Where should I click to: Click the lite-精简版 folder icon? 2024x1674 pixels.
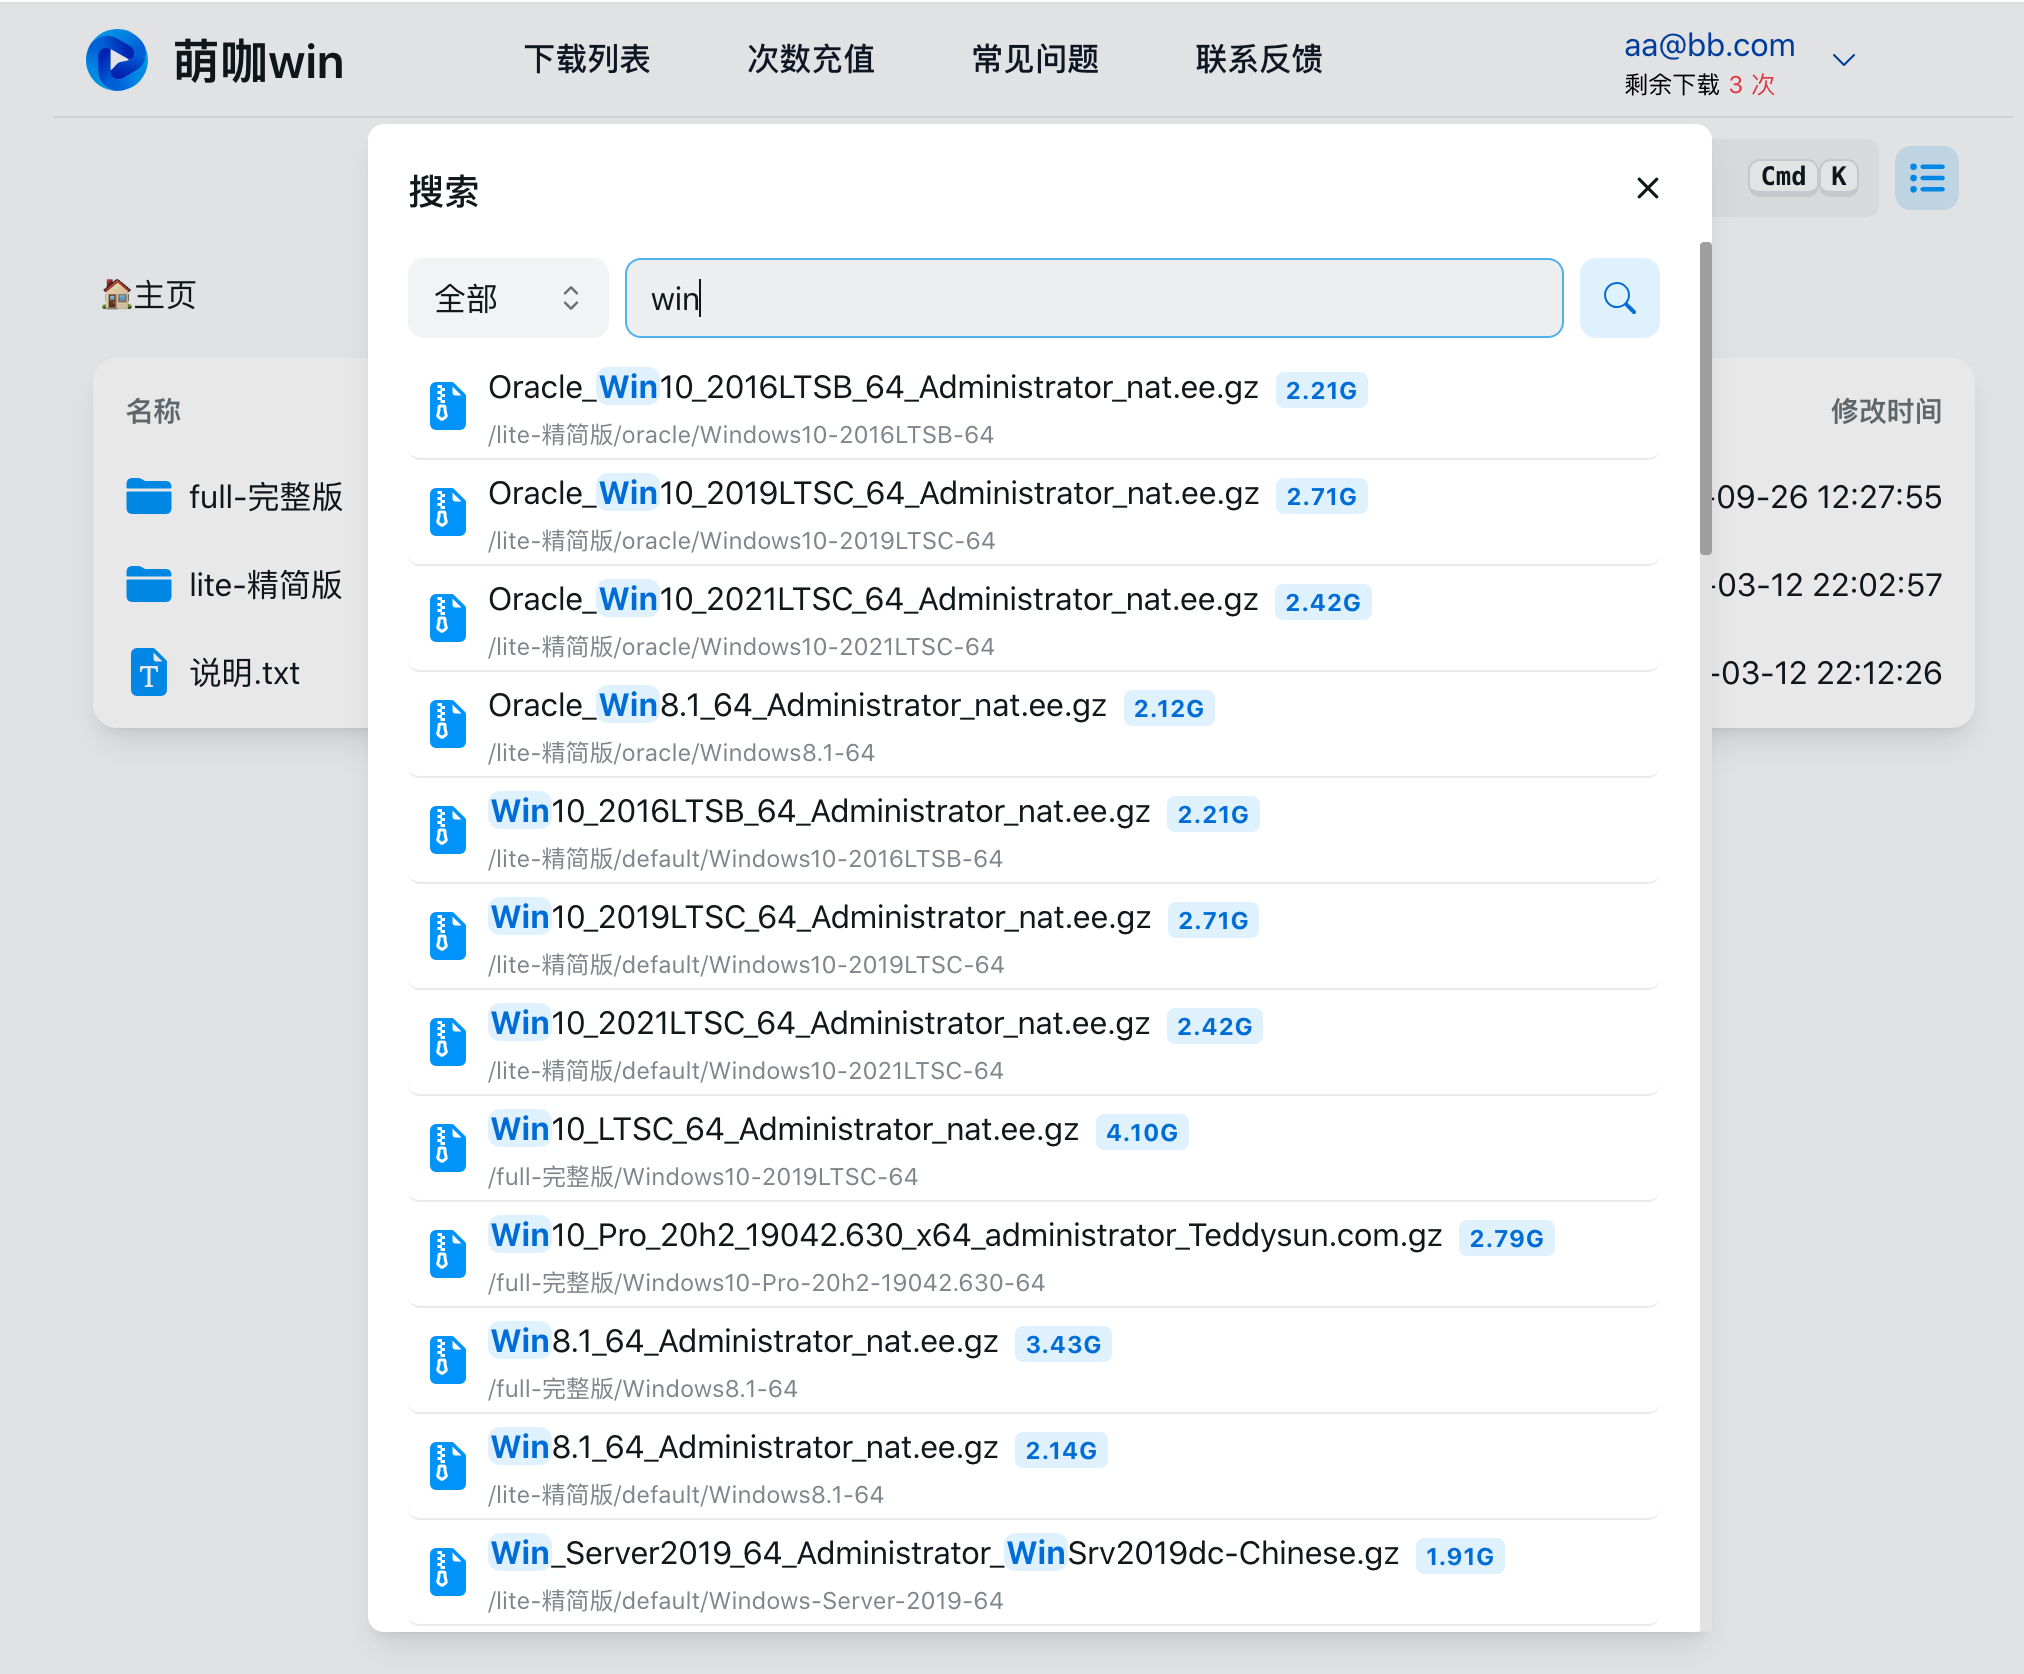click(149, 584)
